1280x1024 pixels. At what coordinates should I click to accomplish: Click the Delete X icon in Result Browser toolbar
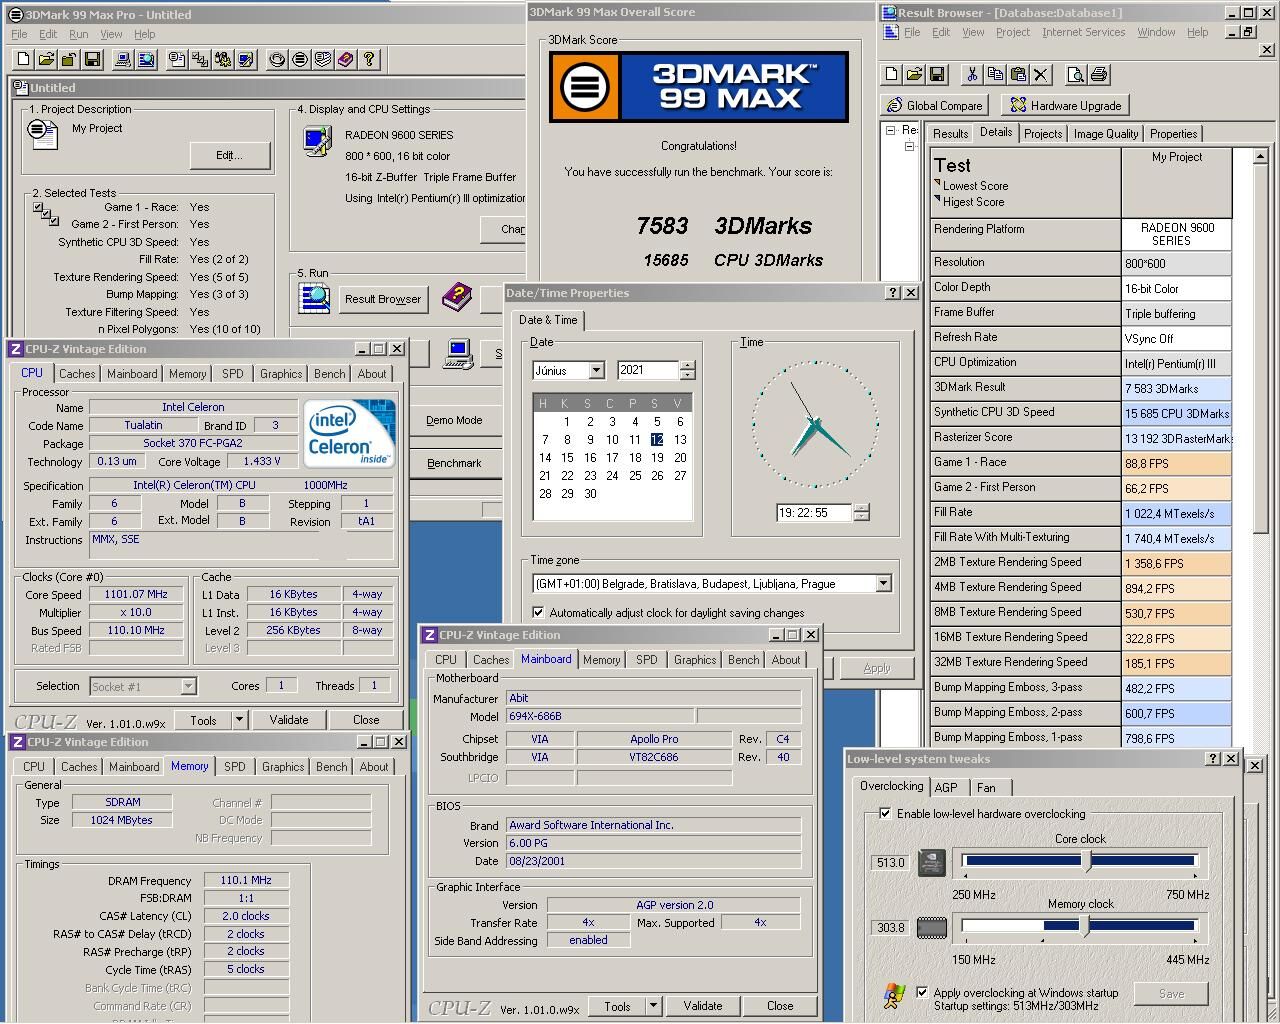tap(1041, 74)
